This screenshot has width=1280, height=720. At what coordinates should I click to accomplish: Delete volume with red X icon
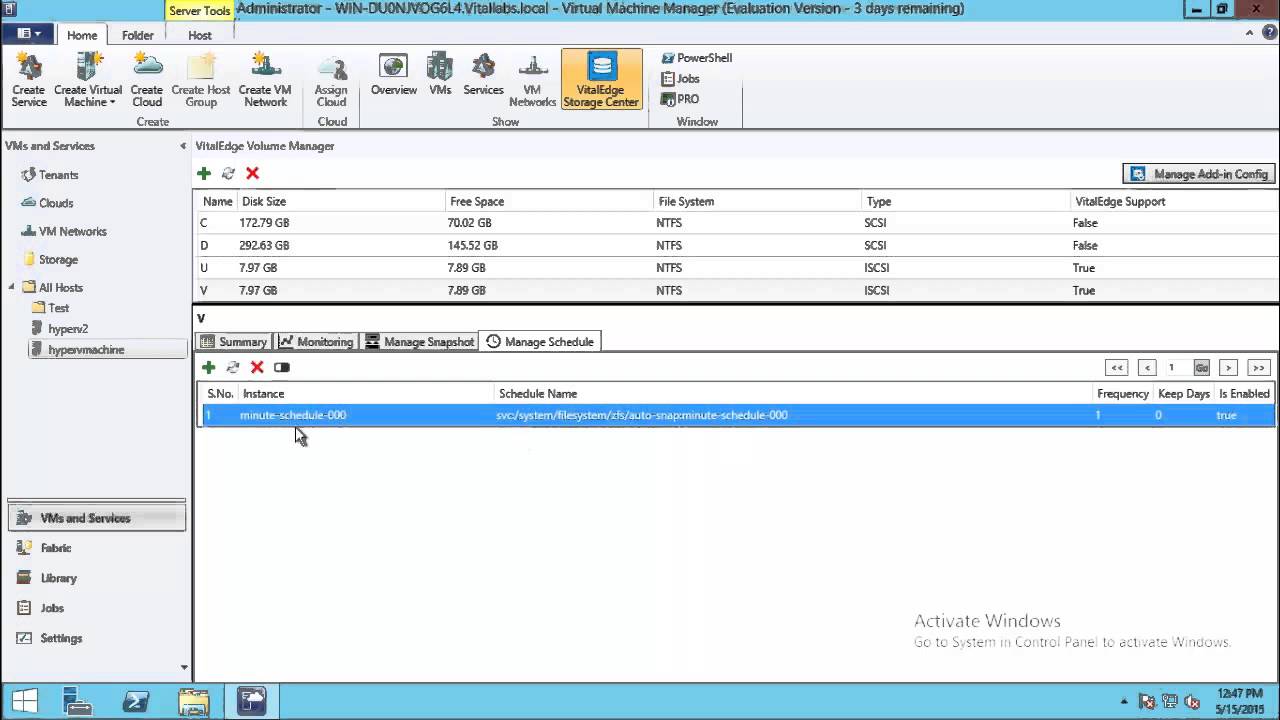coord(252,174)
